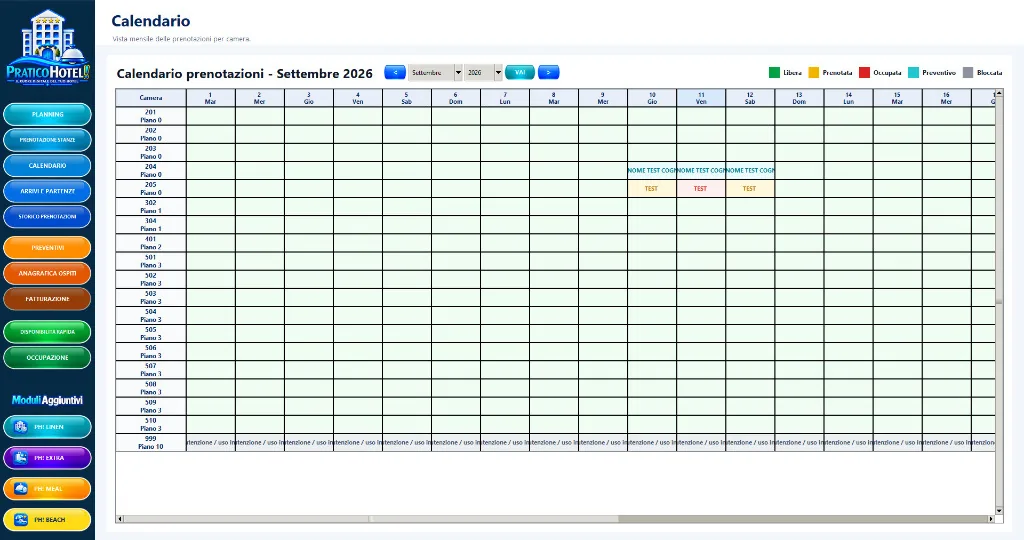Open DISPONIBILITÀ RAPIDA
This screenshot has width=1024, height=540.
48,332
